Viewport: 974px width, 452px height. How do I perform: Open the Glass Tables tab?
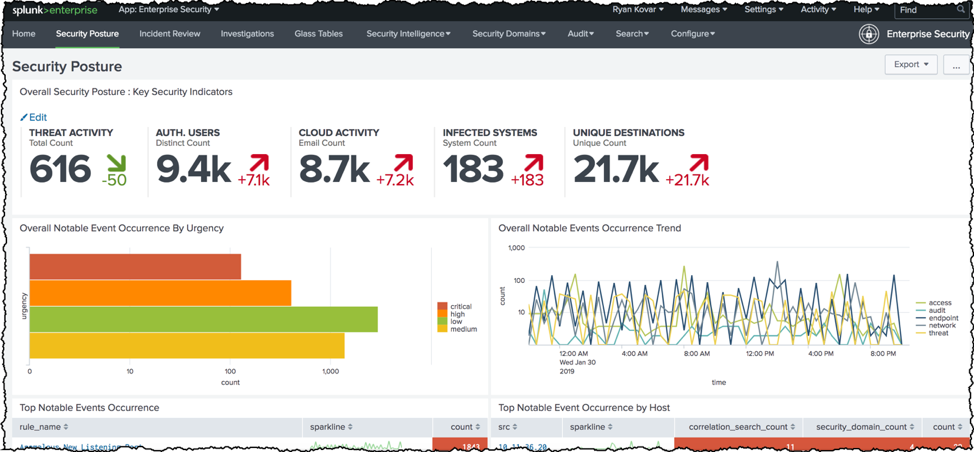319,34
